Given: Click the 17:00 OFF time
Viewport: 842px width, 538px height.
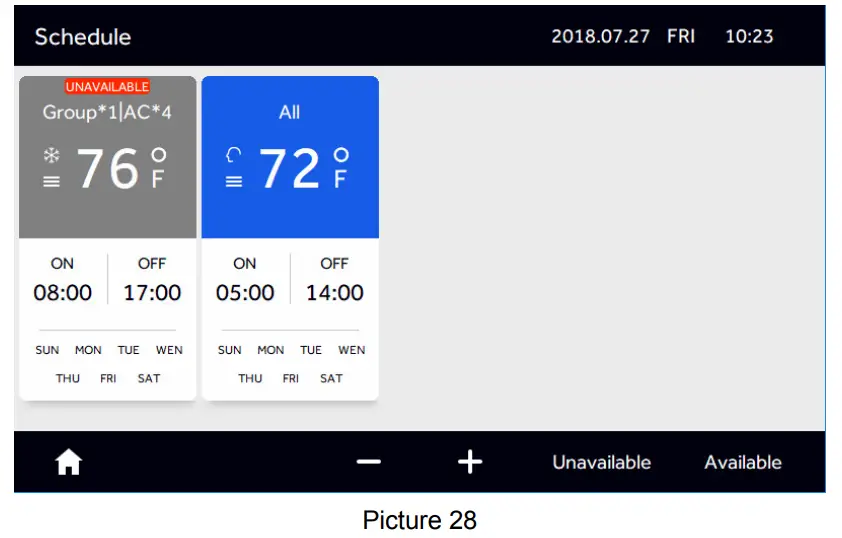Looking at the screenshot, I should [152, 293].
